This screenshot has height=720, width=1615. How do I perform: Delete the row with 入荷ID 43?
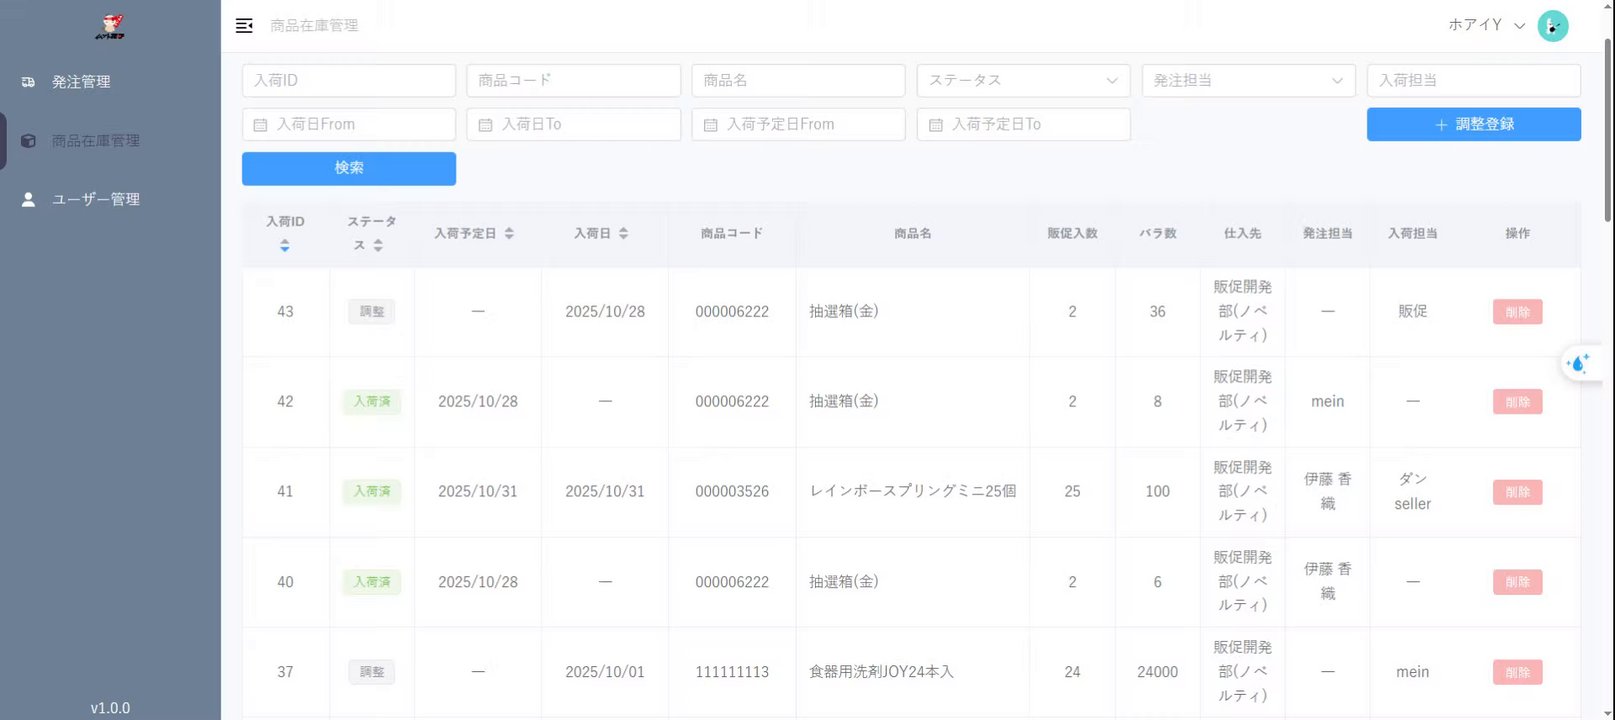click(1517, 312)
